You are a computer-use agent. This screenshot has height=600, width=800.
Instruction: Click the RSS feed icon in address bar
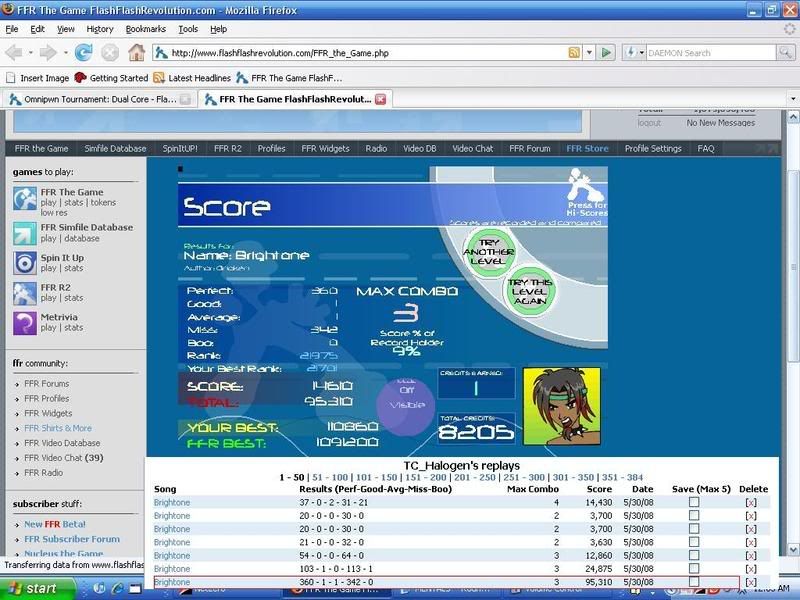coord(574,53)
